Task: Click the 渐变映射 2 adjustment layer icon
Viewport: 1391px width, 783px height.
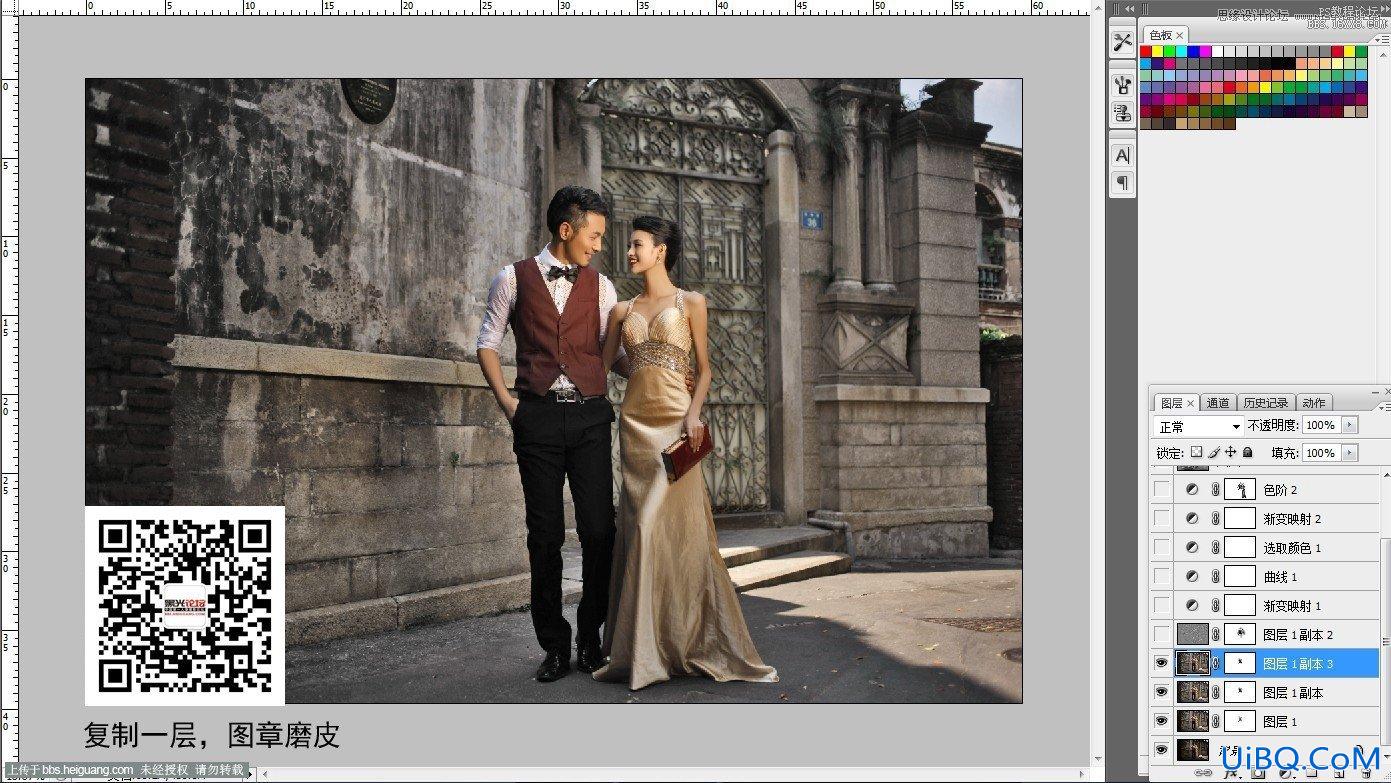Action: (1192, 519)
